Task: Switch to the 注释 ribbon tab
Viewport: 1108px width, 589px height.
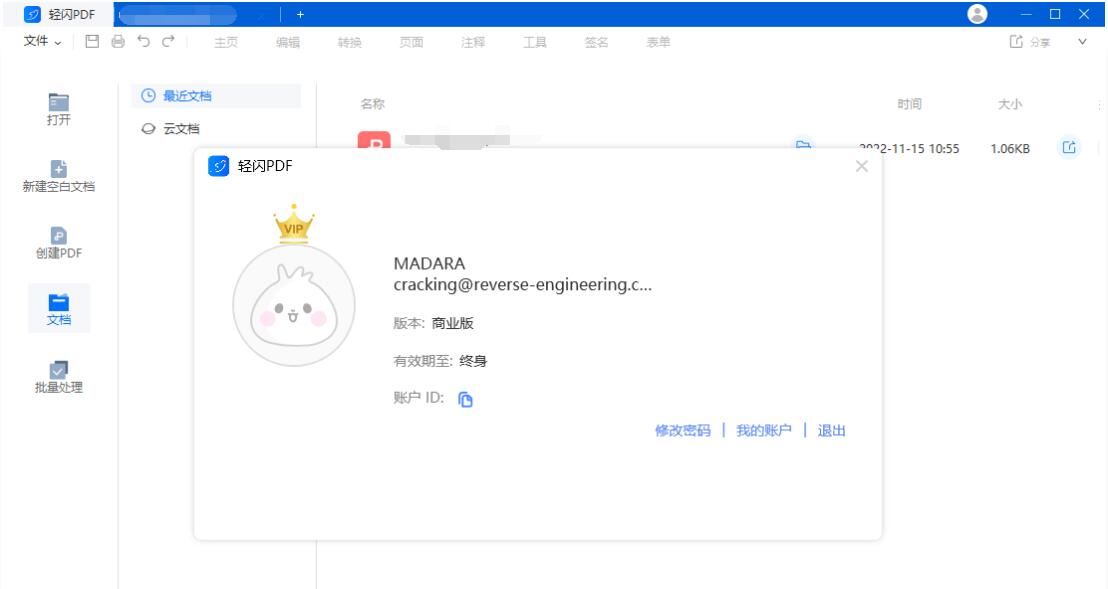Action: [471, 42]
